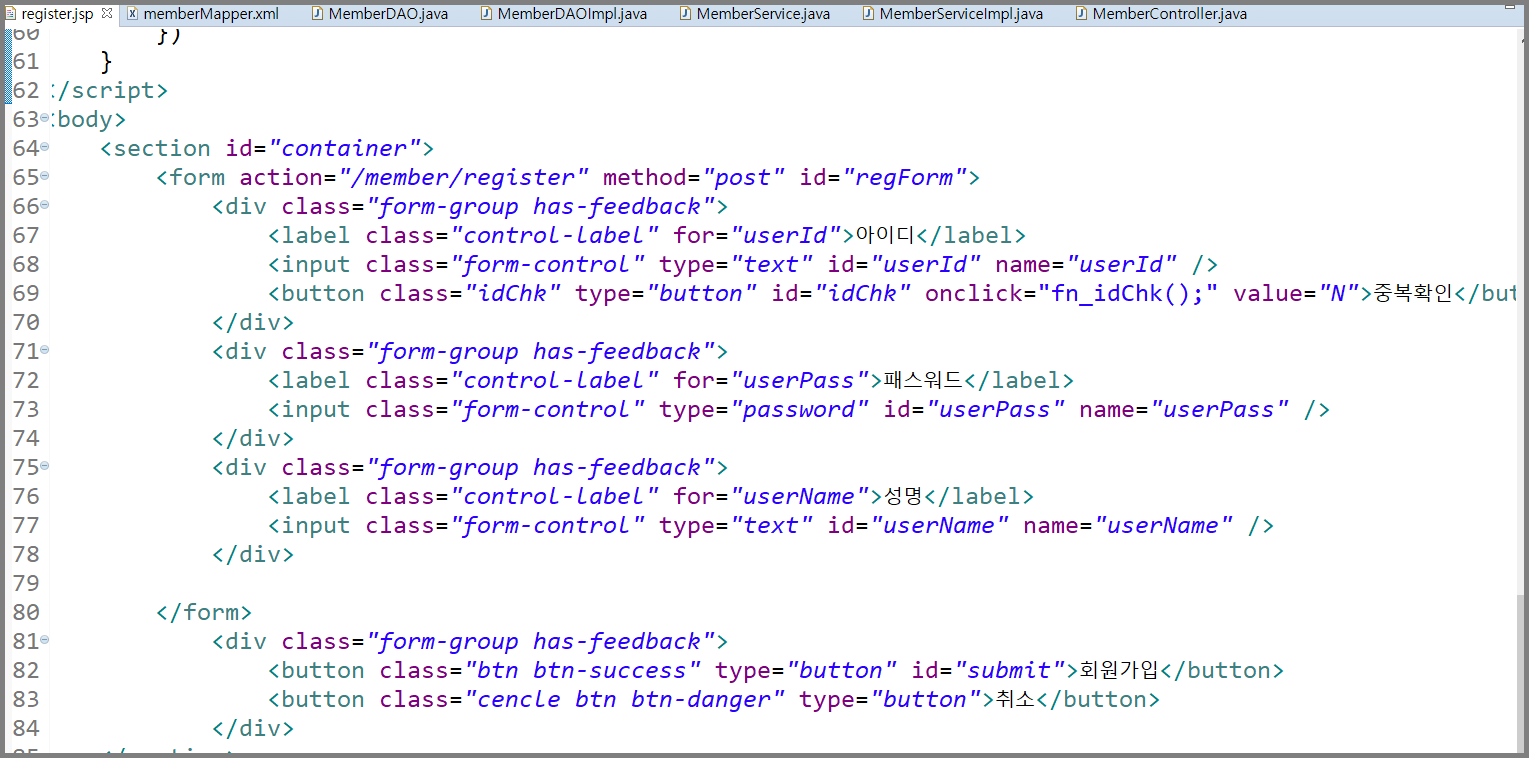1529x758 pixels.
Task: Click the /script> closing tag on line 62
Action: click(x=108, y=91)
